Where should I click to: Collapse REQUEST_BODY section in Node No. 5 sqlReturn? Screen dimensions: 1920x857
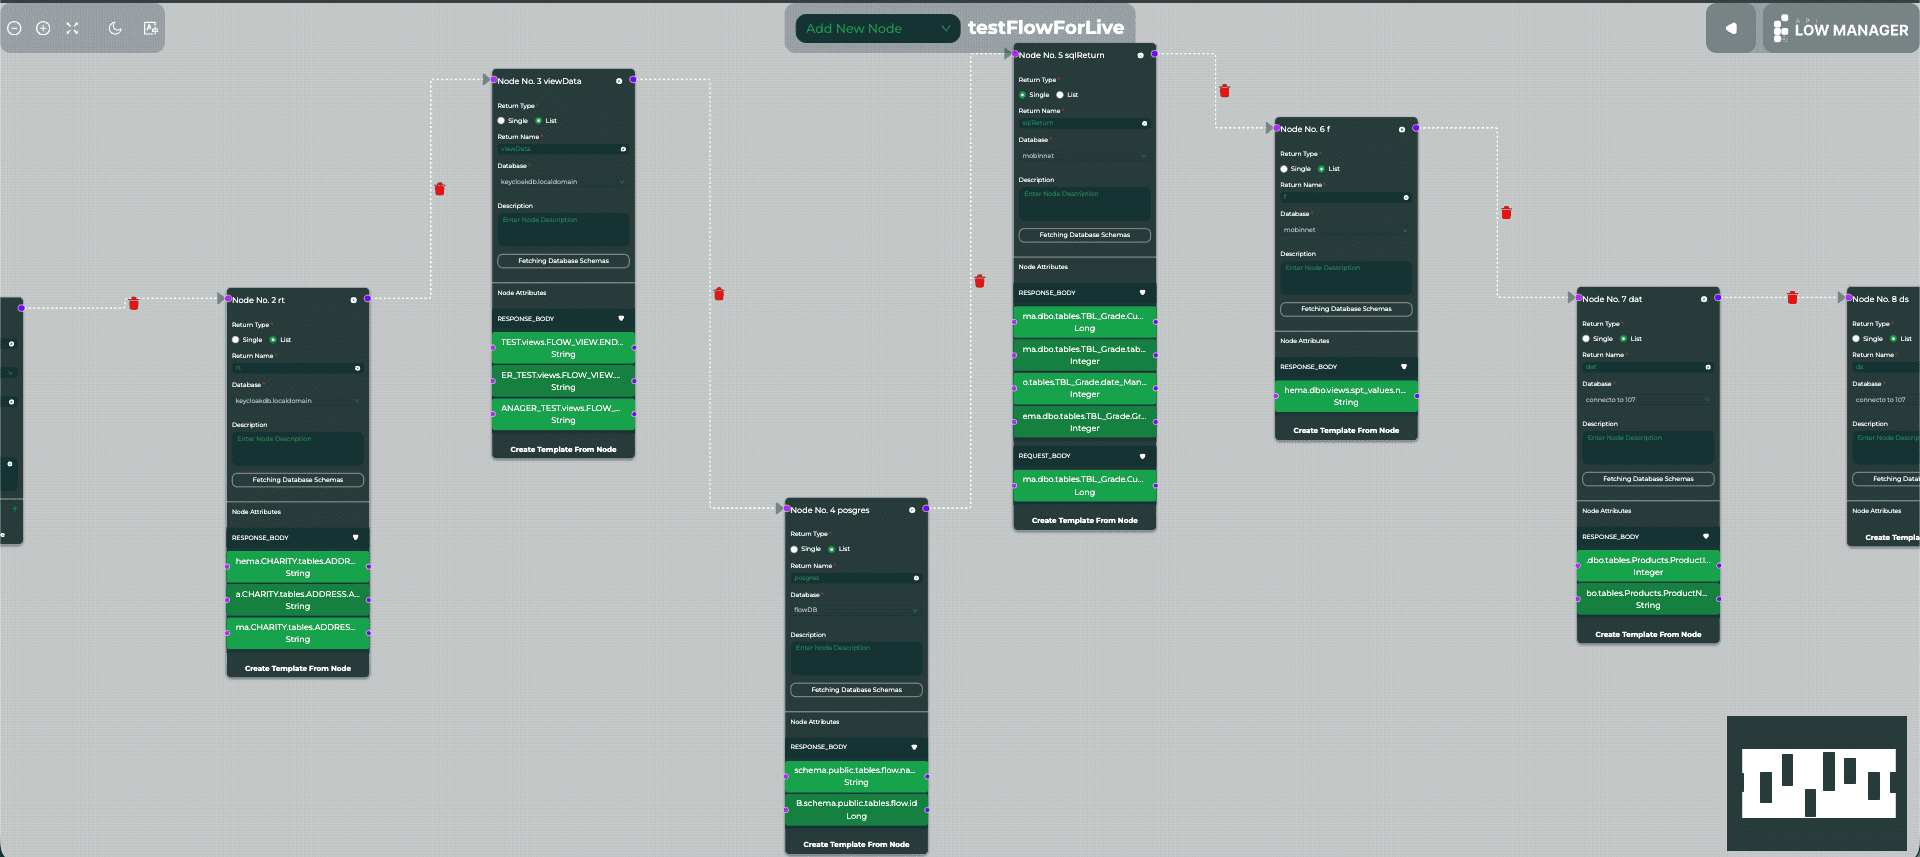click(x=1142, y=456)
